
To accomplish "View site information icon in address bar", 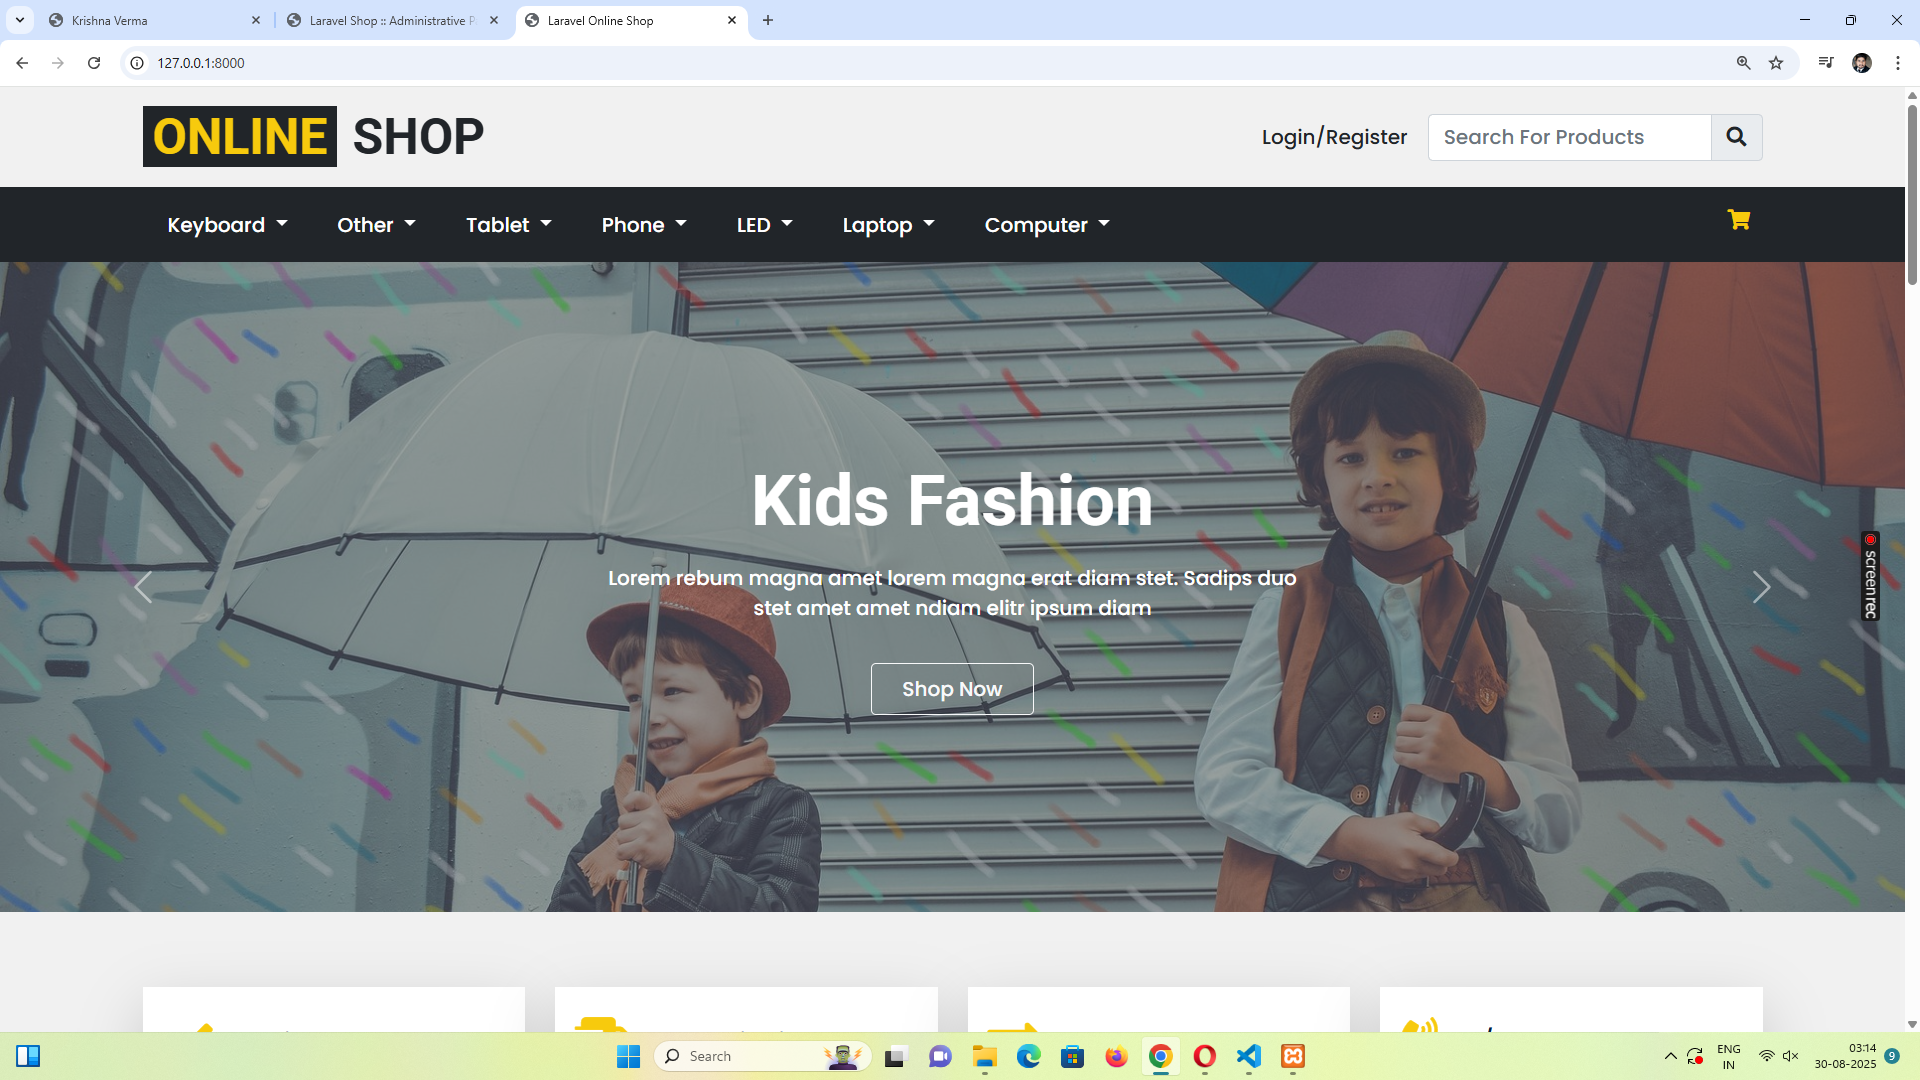I will [137, 63].
